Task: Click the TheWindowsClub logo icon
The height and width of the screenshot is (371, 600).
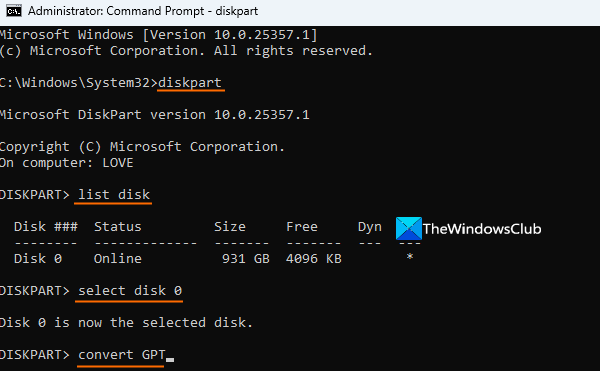Action: click(x=409, y=228)
